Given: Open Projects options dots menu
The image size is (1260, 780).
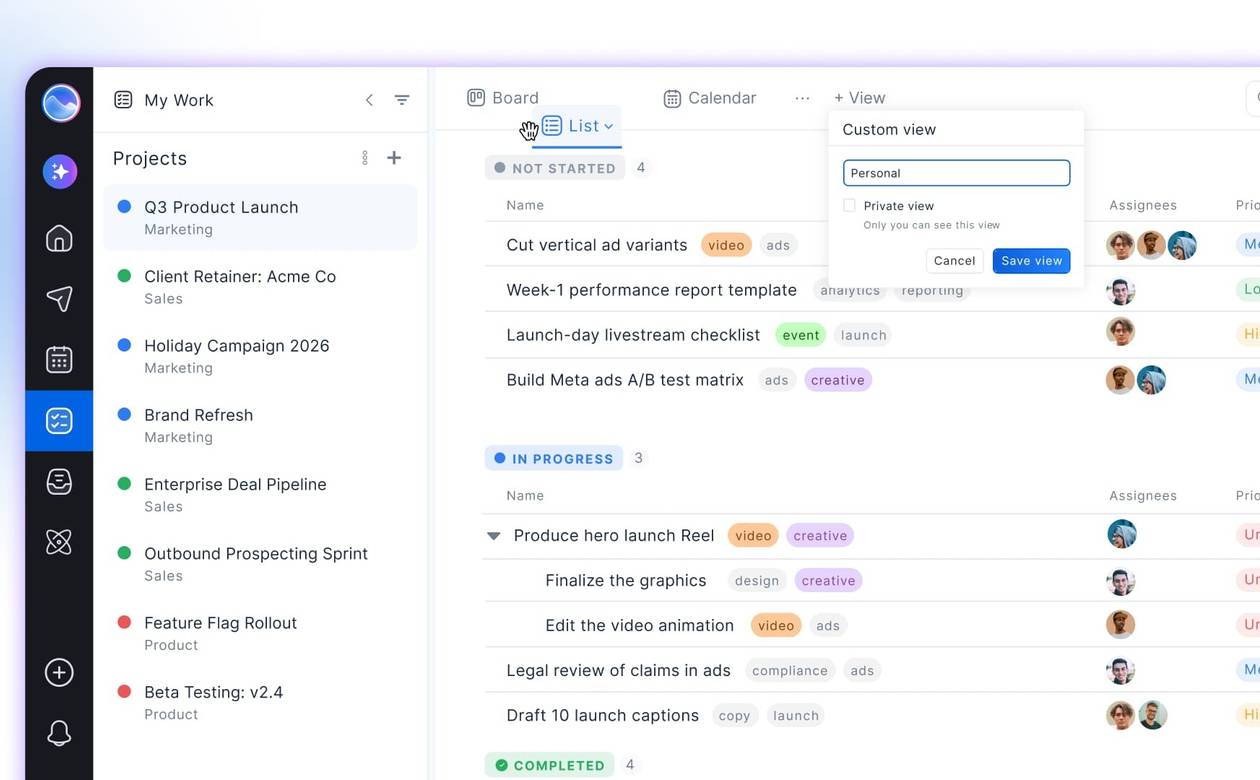Looking at the screenshot, I should 365,158.
